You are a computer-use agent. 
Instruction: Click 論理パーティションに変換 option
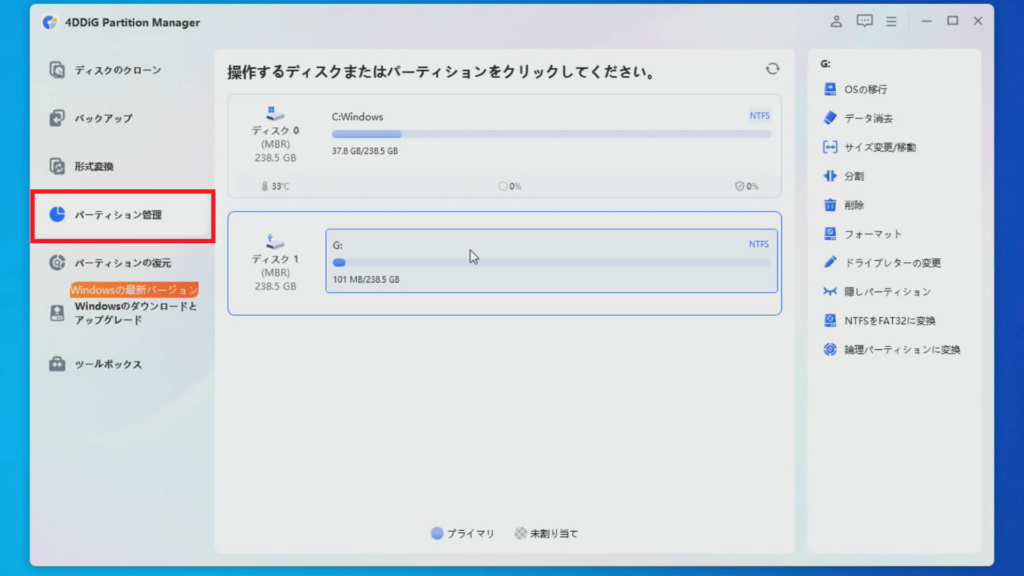click(902, 350)
